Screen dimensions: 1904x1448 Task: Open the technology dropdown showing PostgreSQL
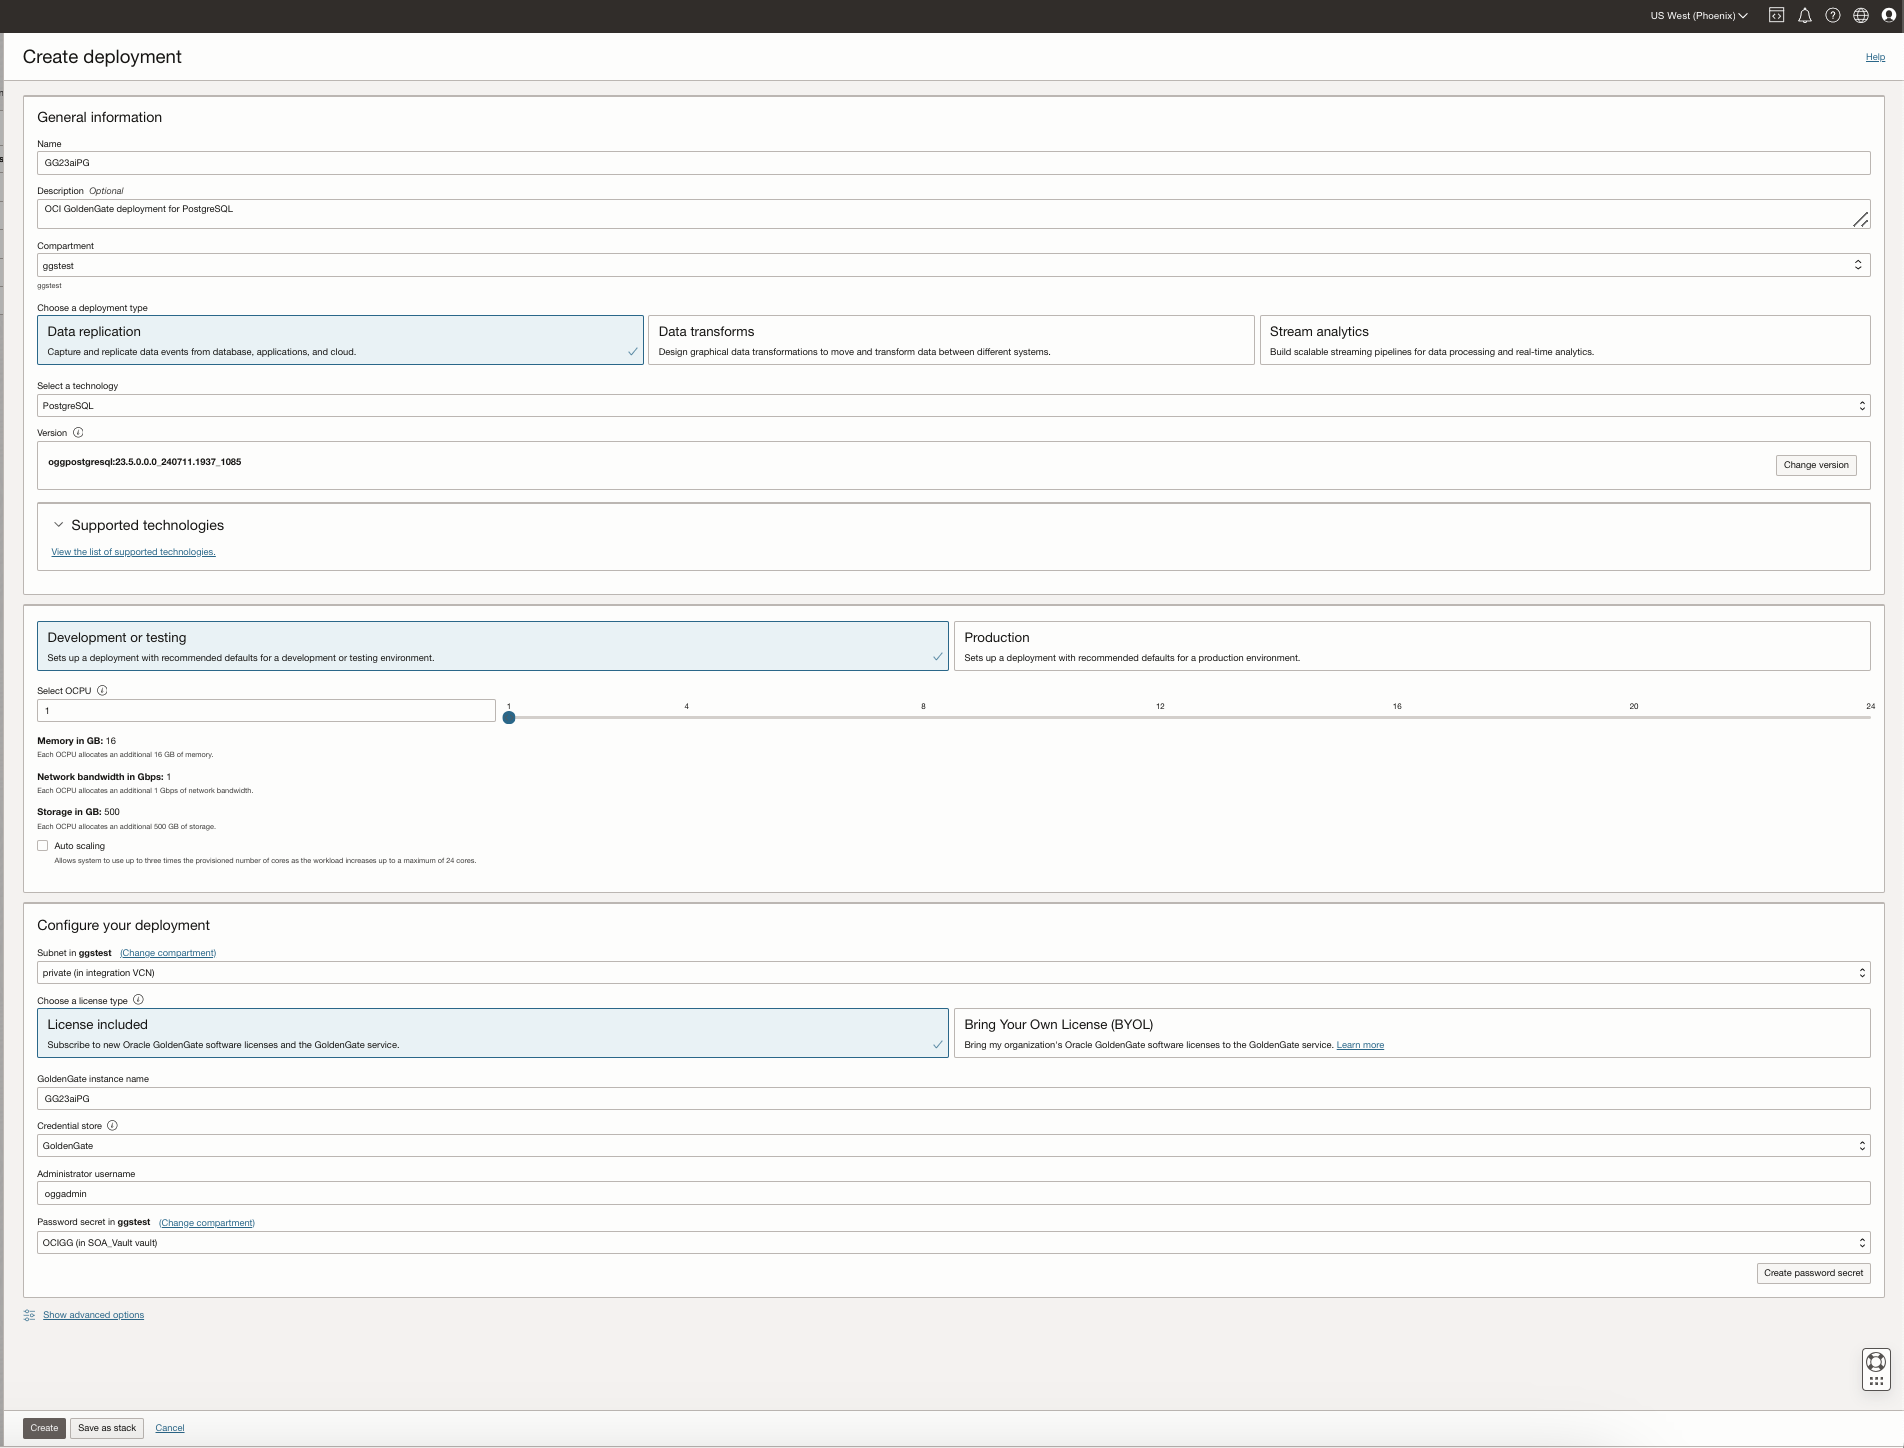[953, 406]
